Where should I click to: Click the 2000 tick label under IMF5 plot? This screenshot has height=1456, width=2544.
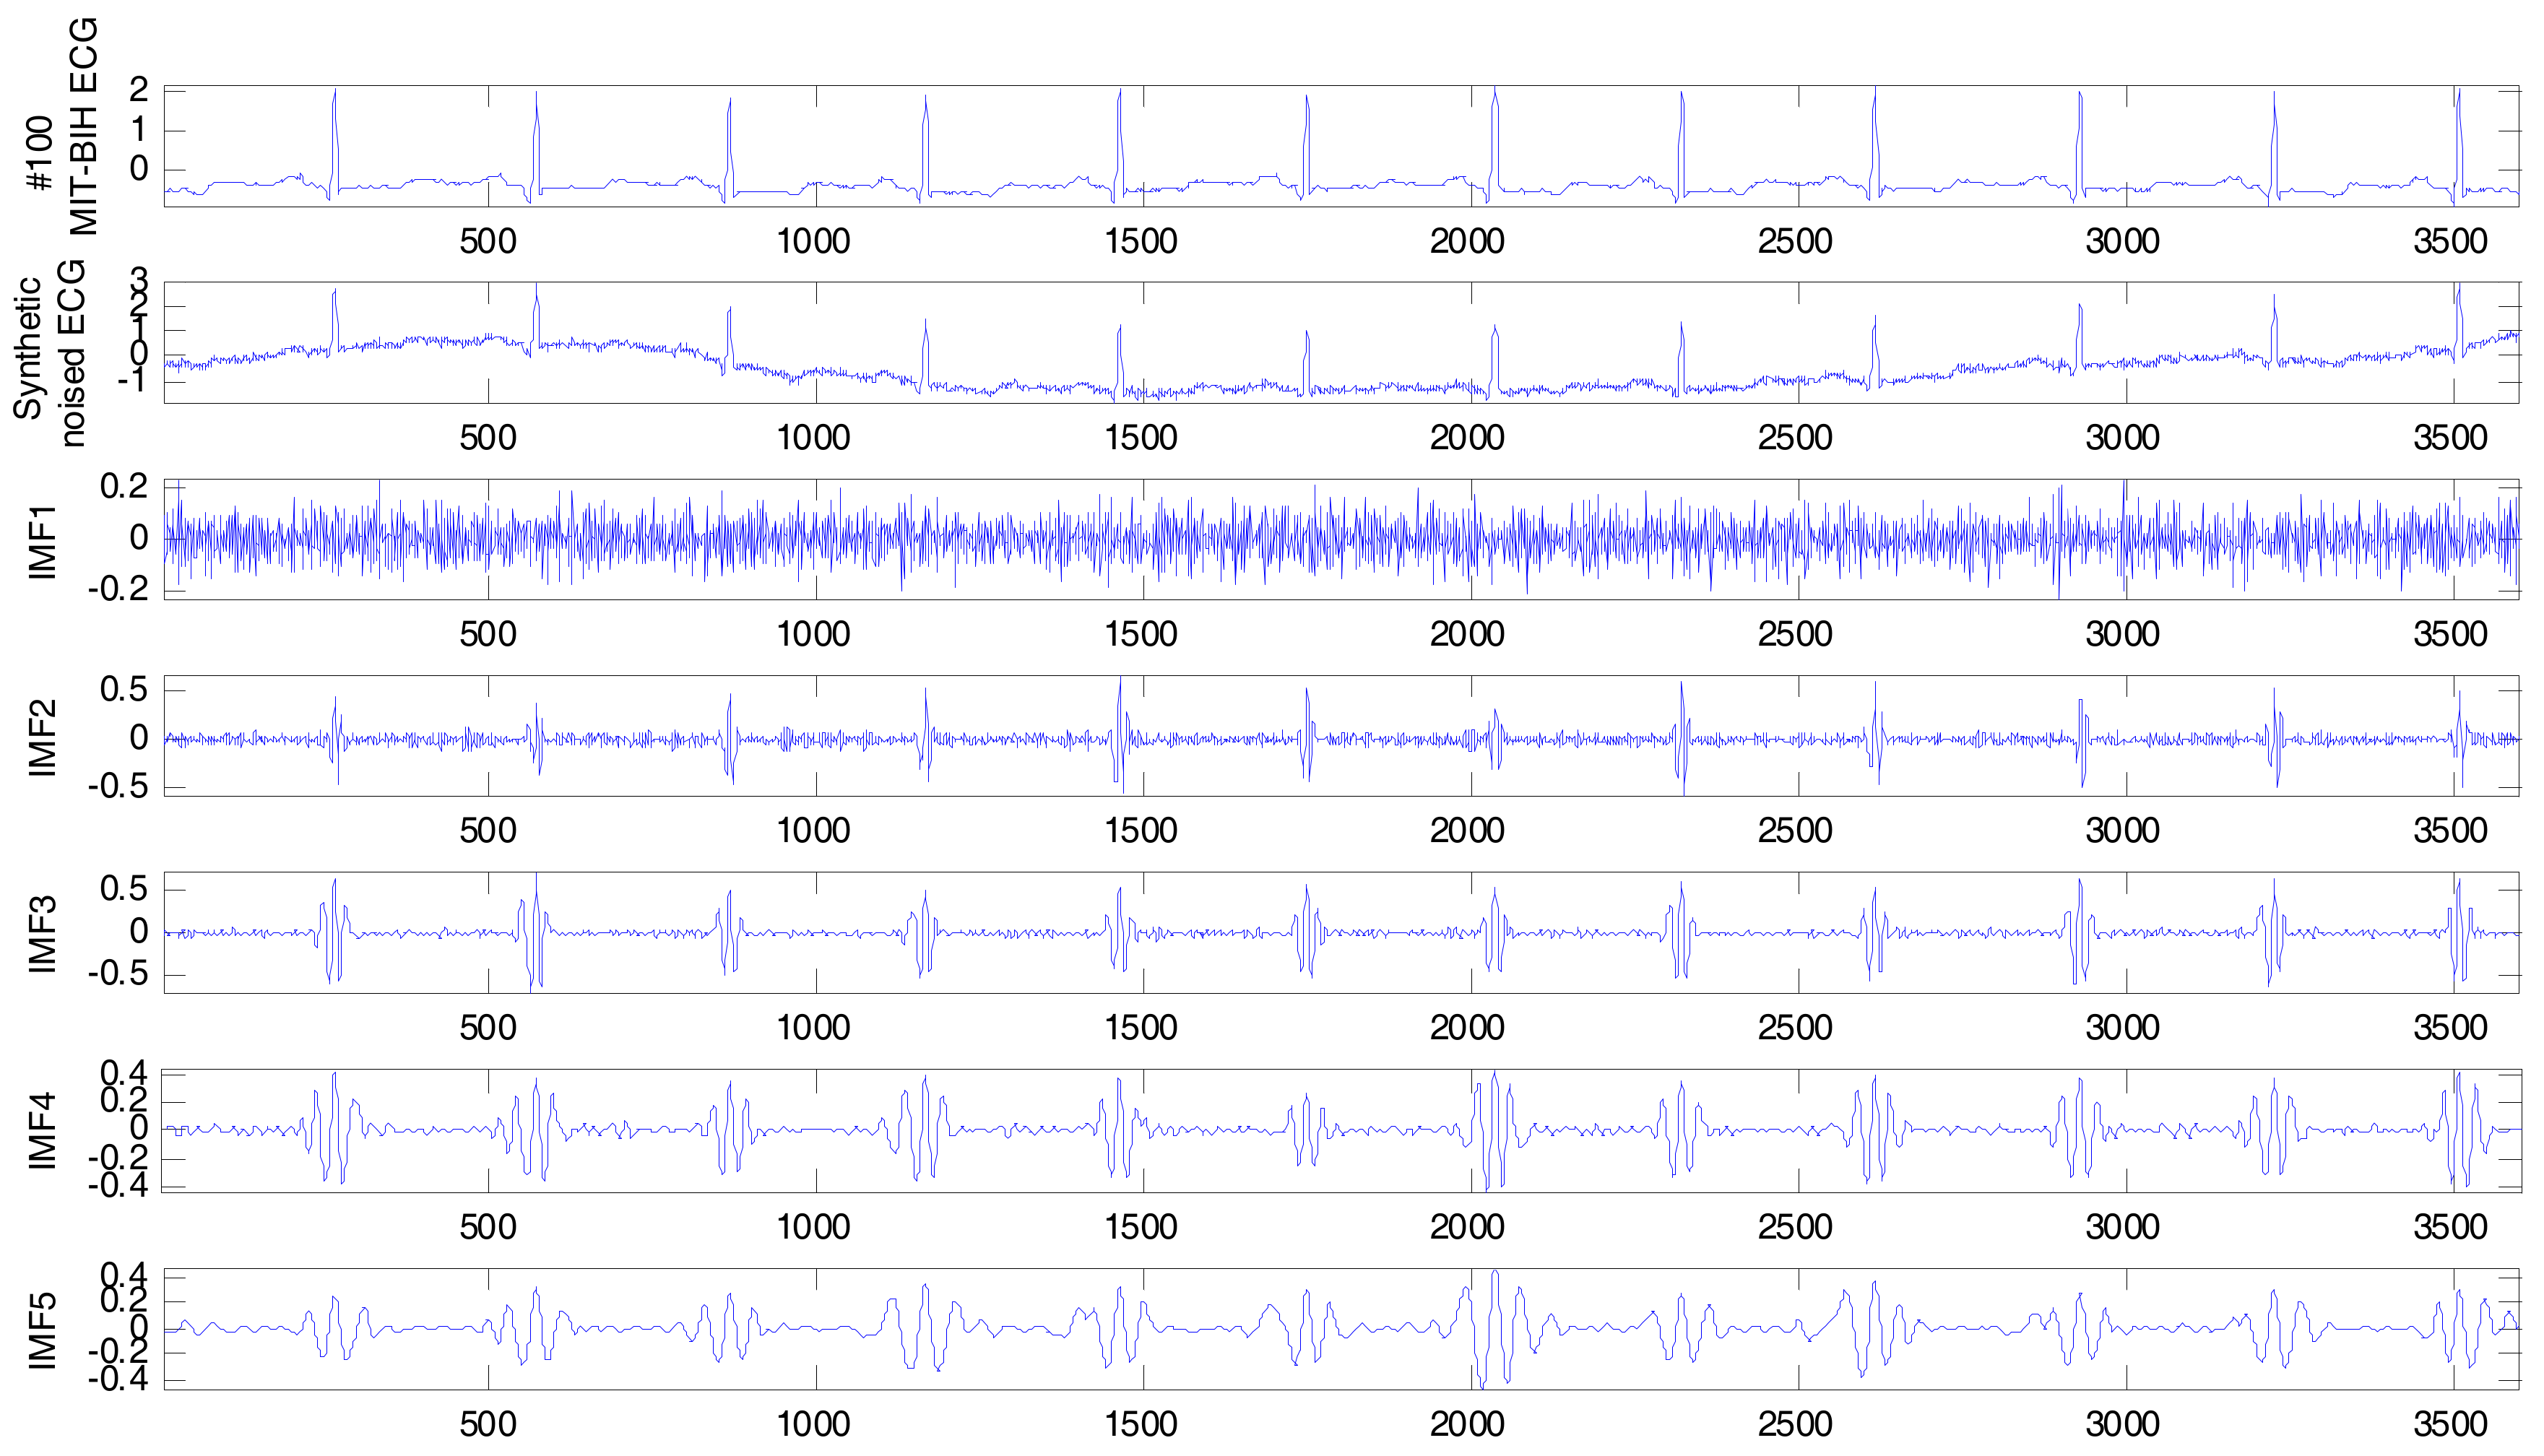coord(1467,1424)
